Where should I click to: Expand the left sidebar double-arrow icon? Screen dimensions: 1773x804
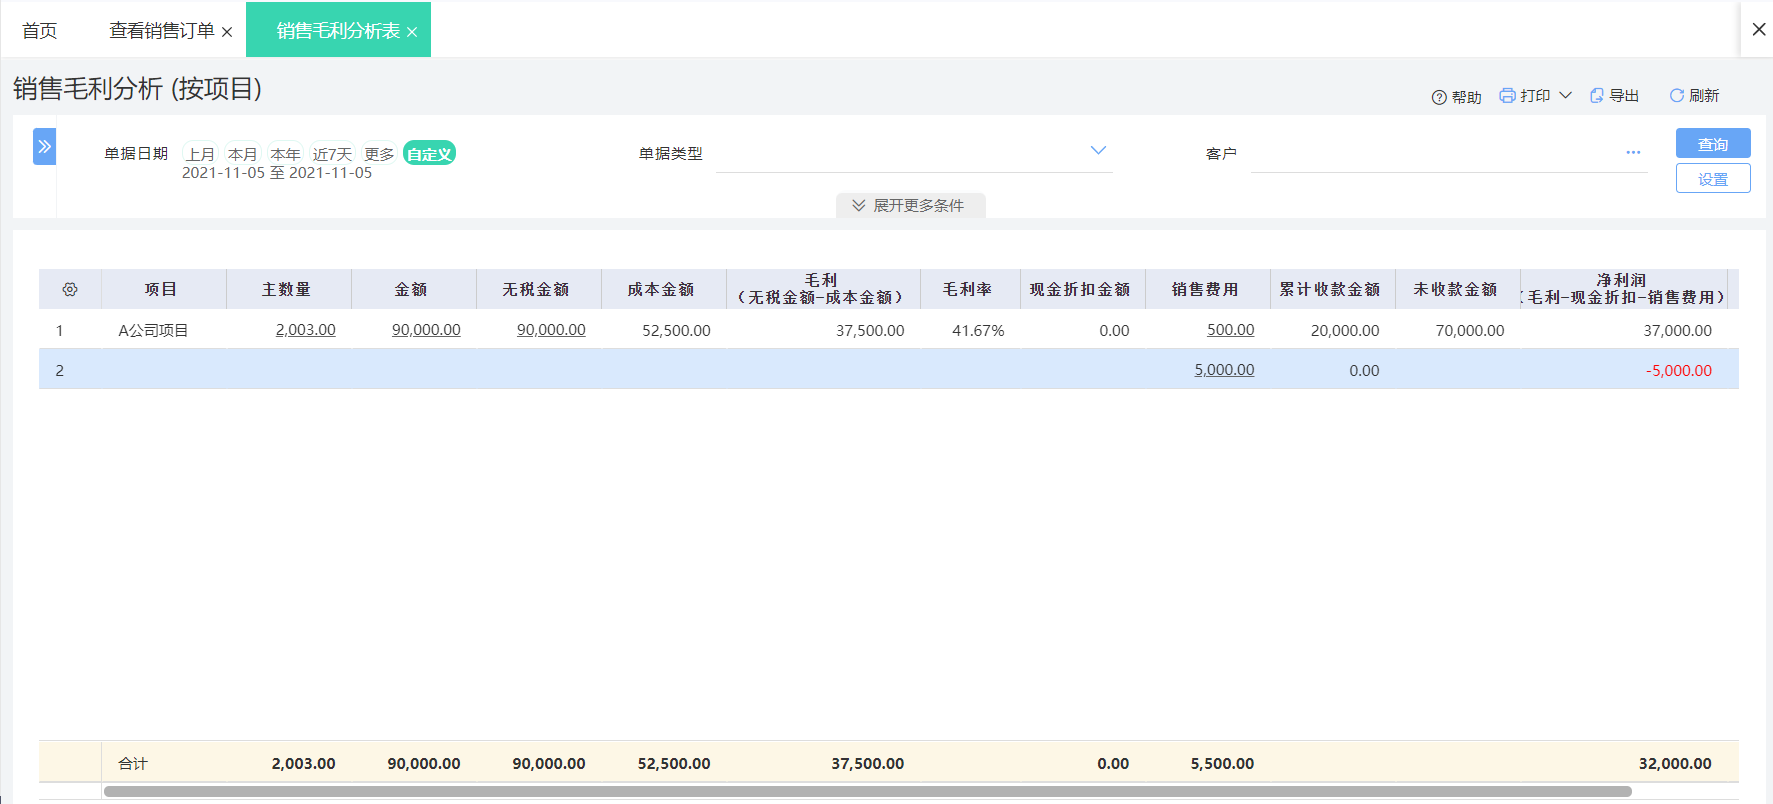[x=44, y=147]
